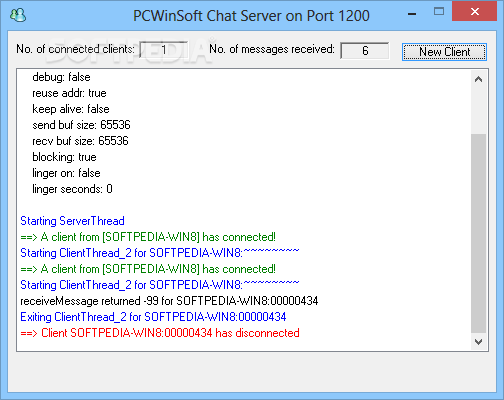504x400 pixels.
Task: Click the 'No. of connected clients:' label
Action: click(x=75, y=49)
